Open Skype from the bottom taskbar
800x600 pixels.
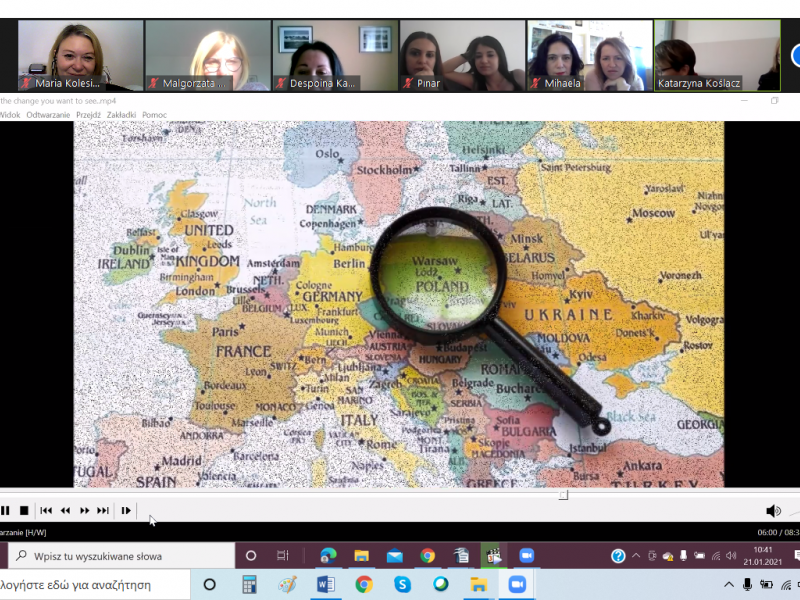(x=402, y=584)
